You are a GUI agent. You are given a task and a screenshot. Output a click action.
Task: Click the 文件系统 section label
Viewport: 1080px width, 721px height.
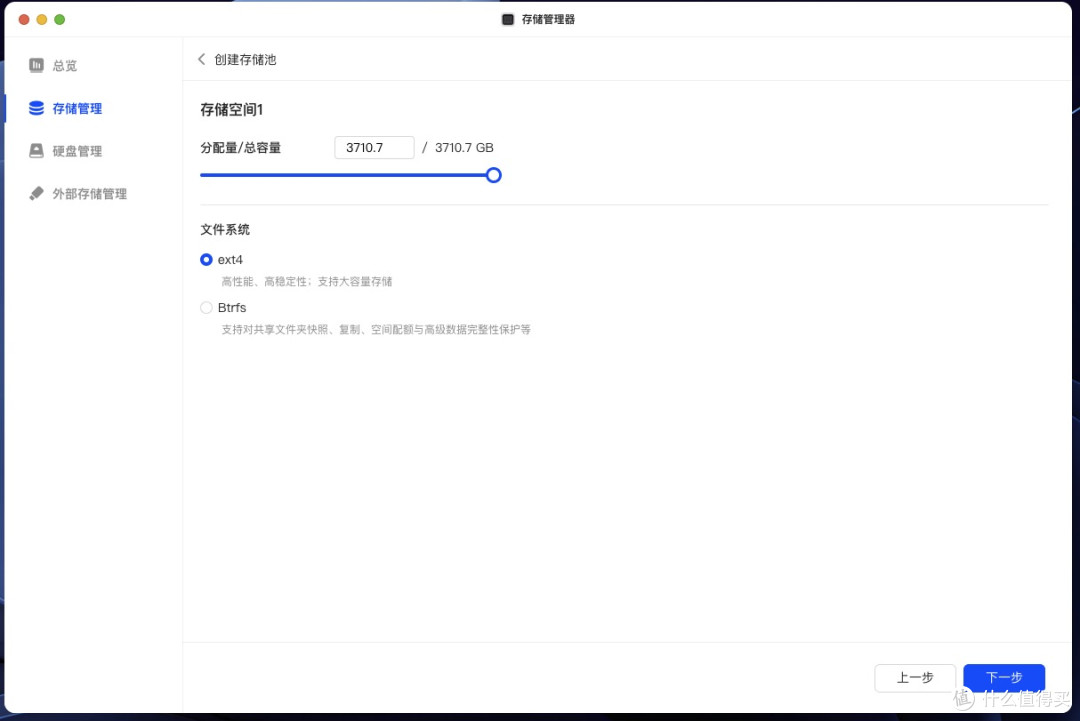[x=225, y=229]
